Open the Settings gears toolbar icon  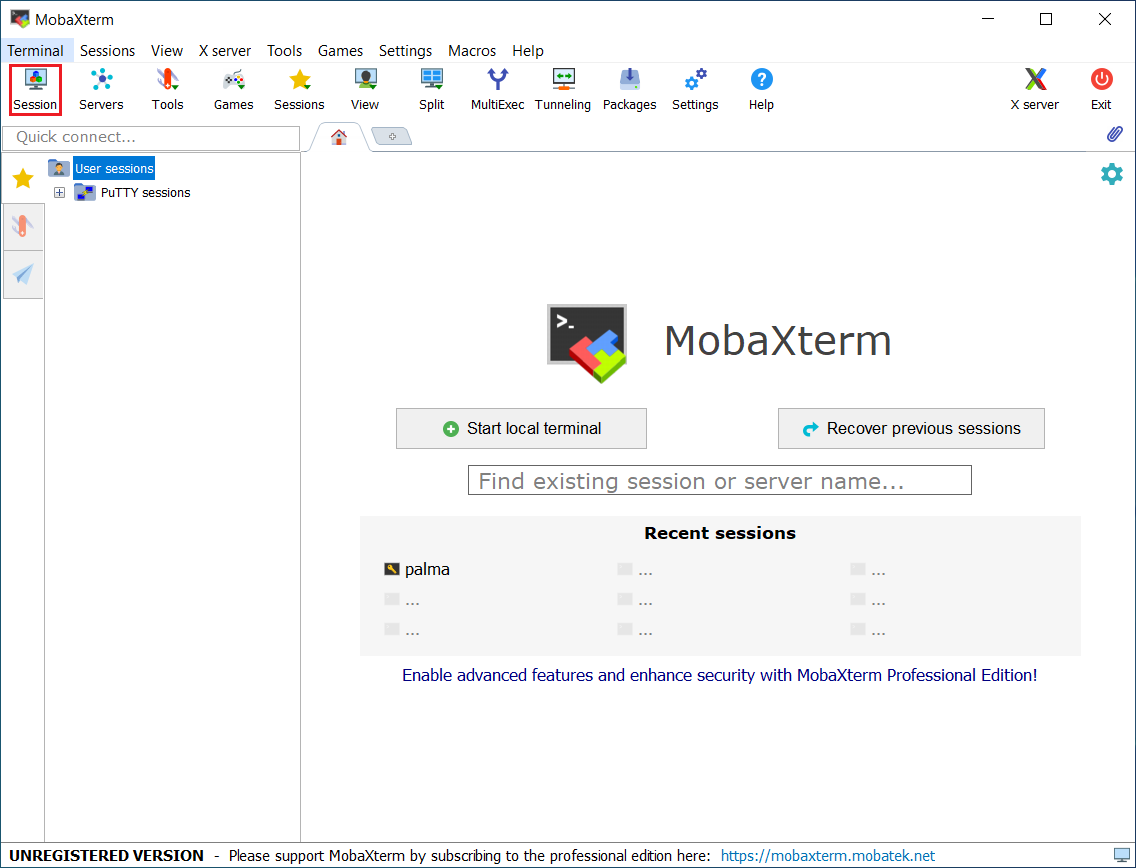[x=695, y=90]
